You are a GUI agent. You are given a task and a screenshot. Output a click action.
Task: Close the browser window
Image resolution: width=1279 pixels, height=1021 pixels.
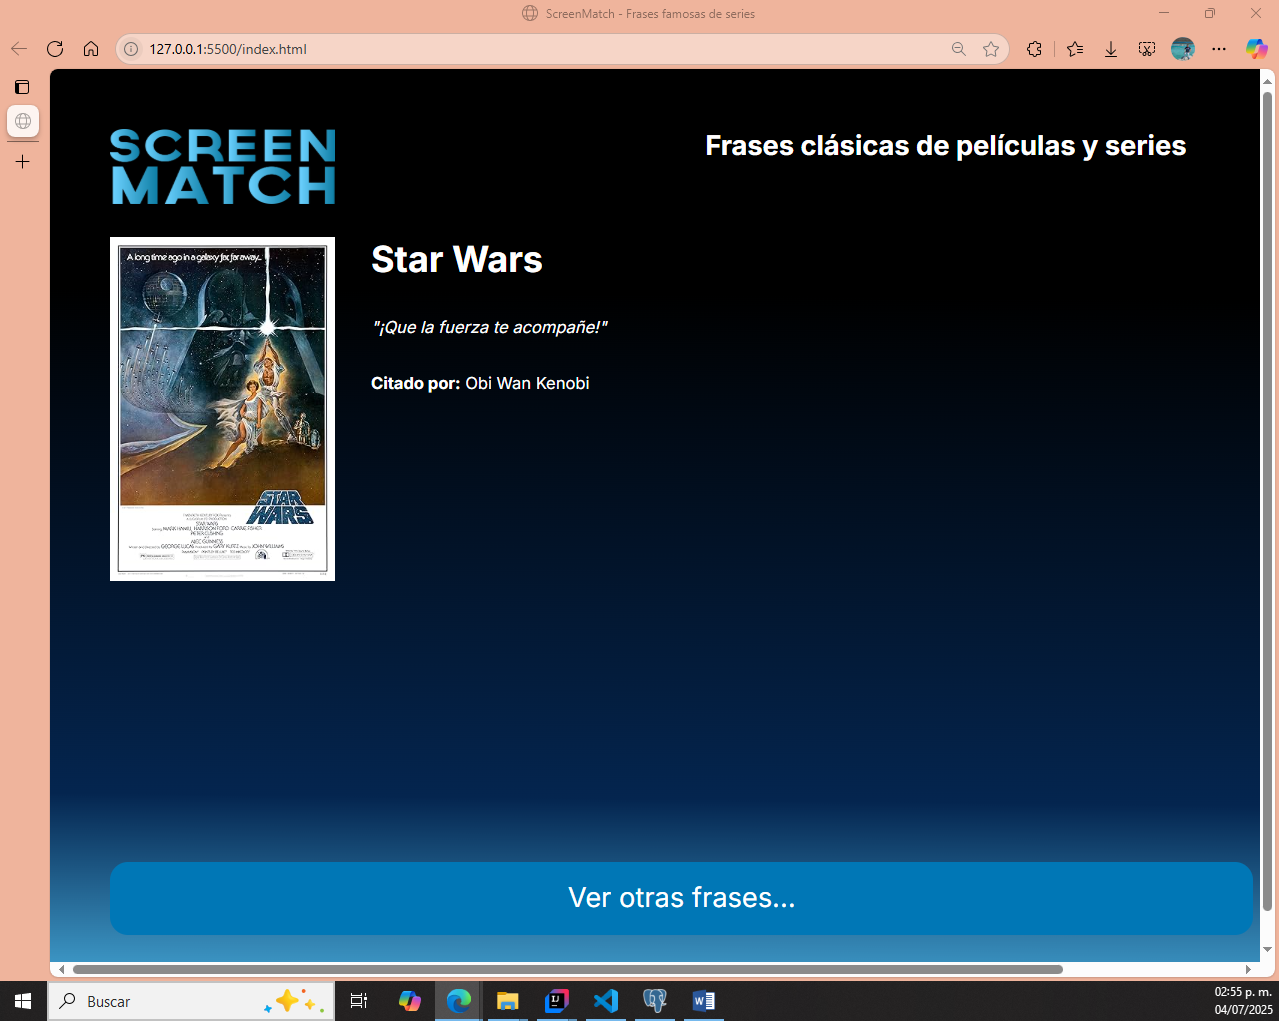[1256, 13]
